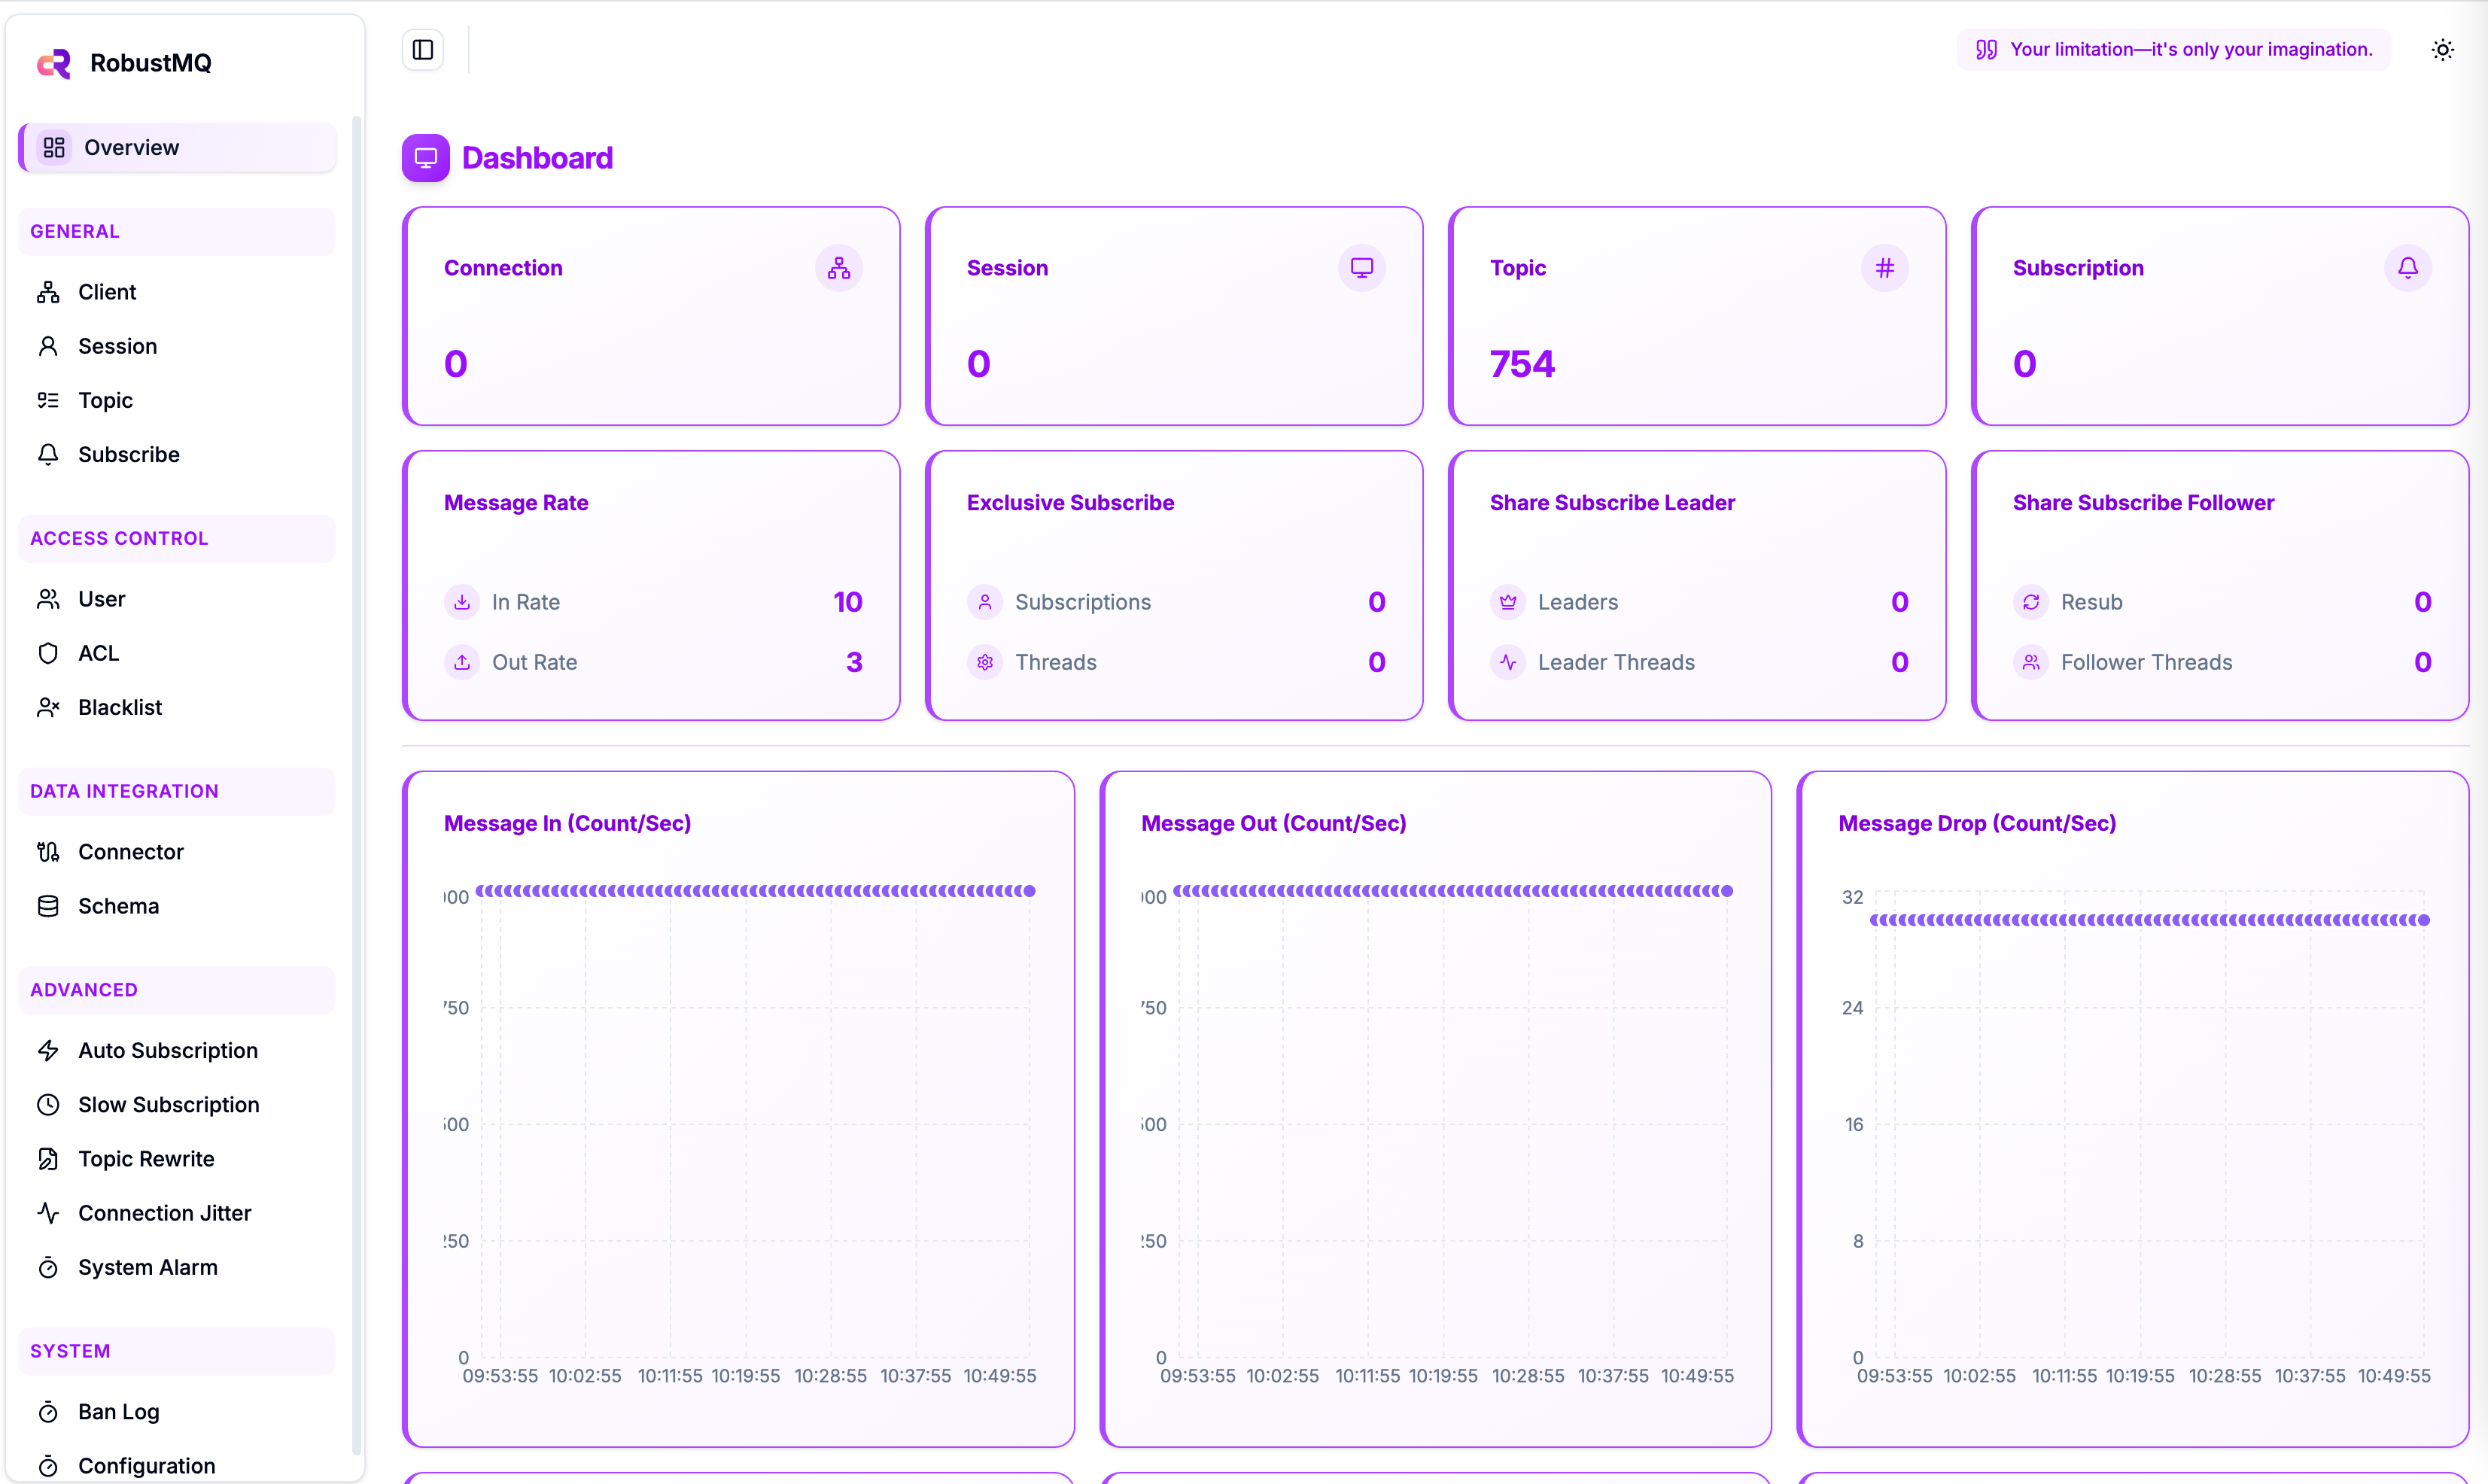Click the imagination quote banner
The height and width of the screenshot is (1484, 2488).
click(2173, 50)
